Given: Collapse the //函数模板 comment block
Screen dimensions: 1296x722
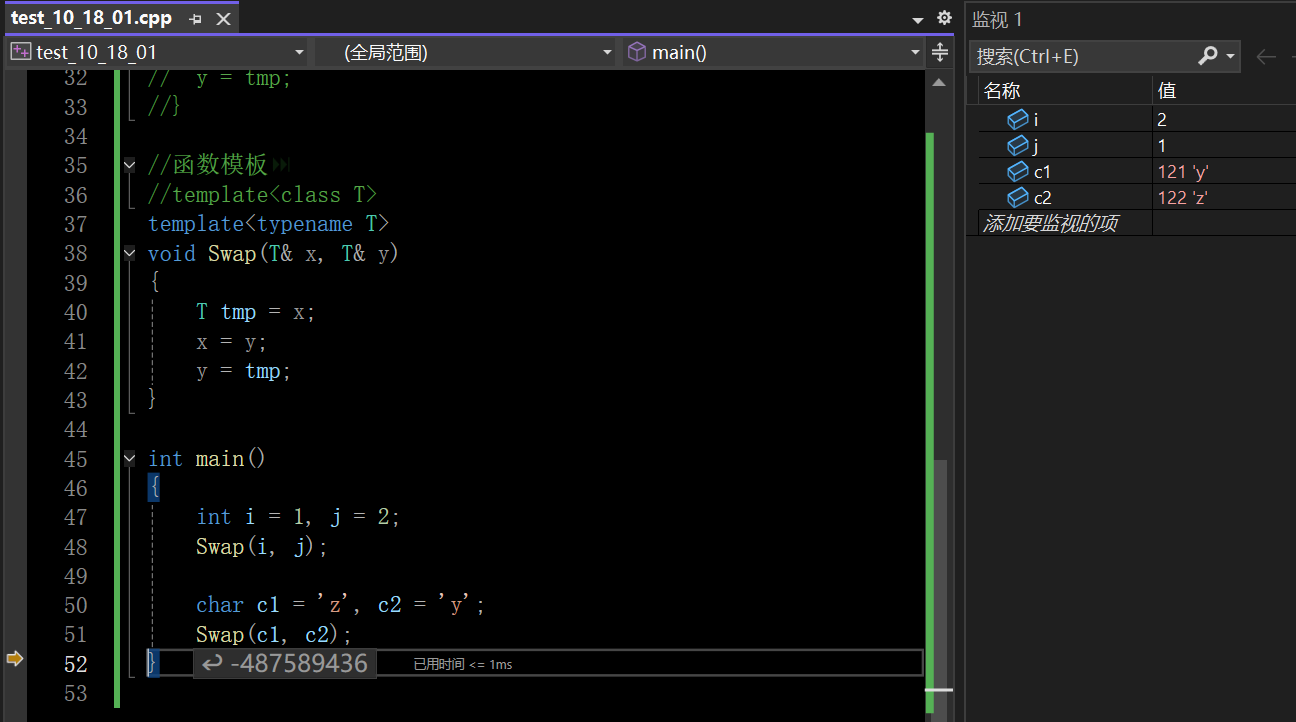Looking at the screenshot, I should point(129,165).
